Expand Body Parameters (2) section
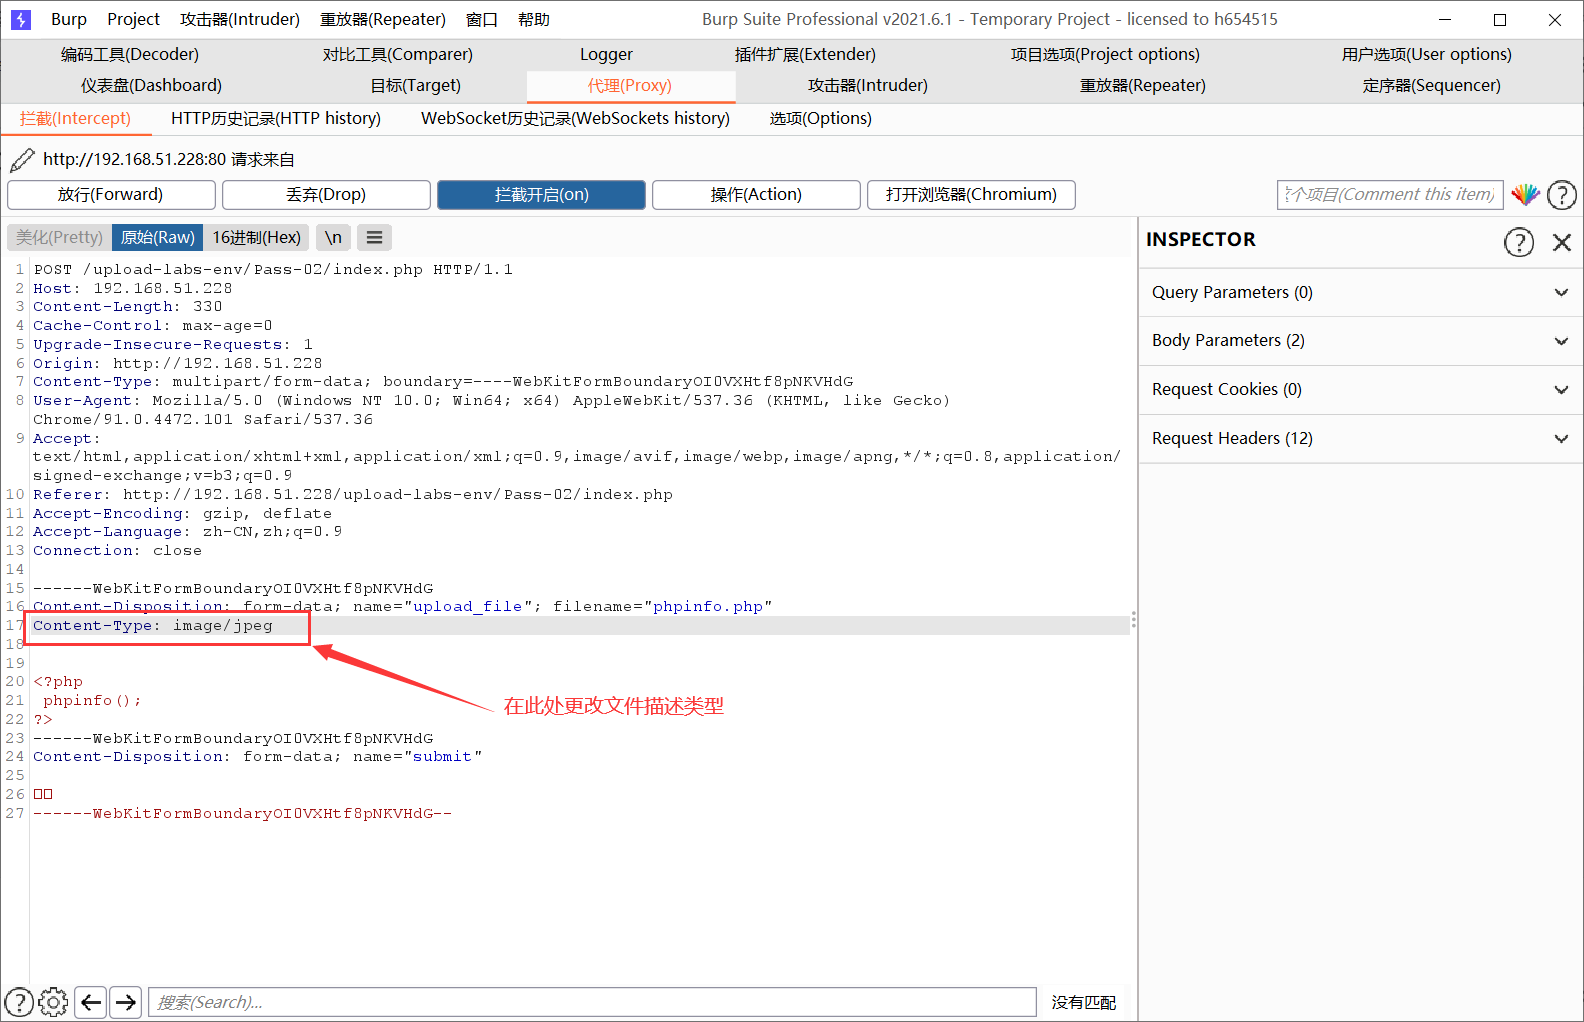The width and height of the screenshot is (1584, 1022). 1361,340
